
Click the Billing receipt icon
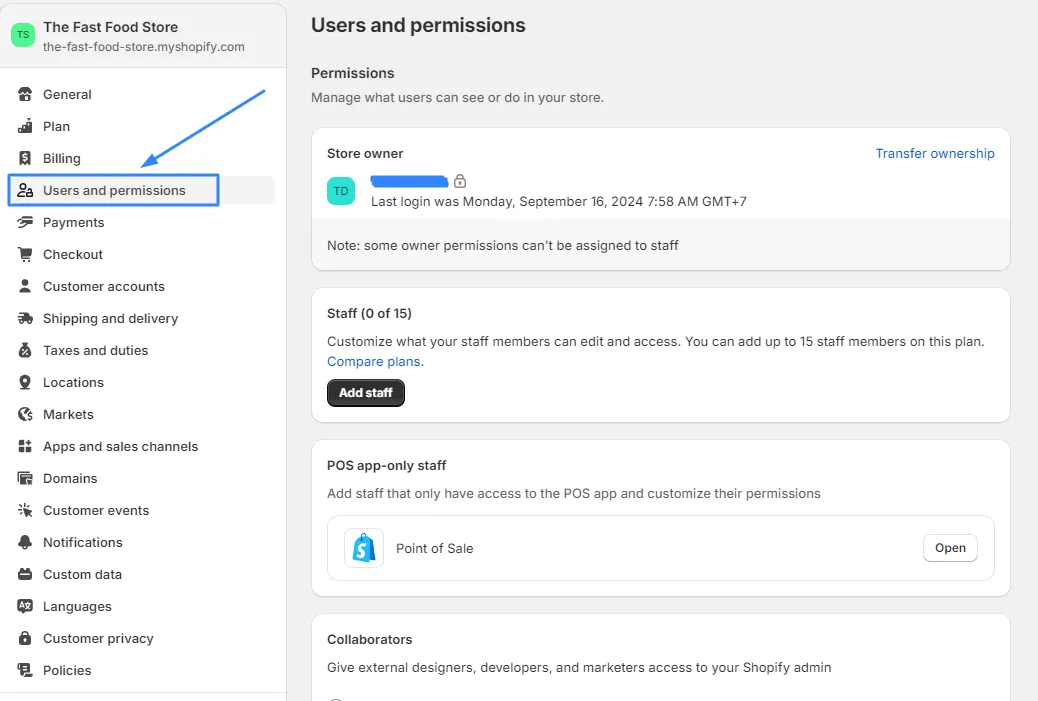pyautogui.click(x=25, y=158)
